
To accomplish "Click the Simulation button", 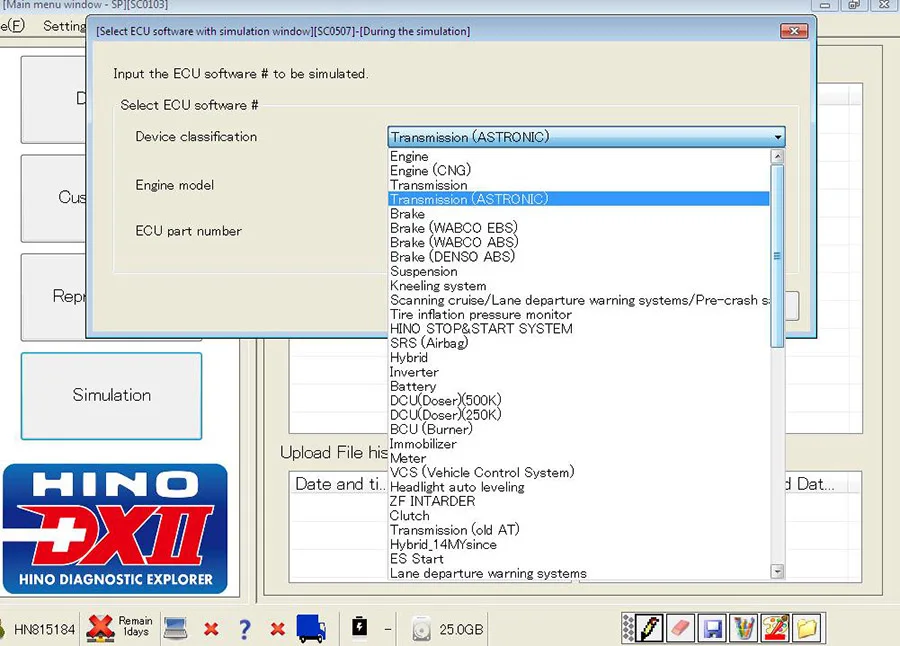I will [111, 396].
